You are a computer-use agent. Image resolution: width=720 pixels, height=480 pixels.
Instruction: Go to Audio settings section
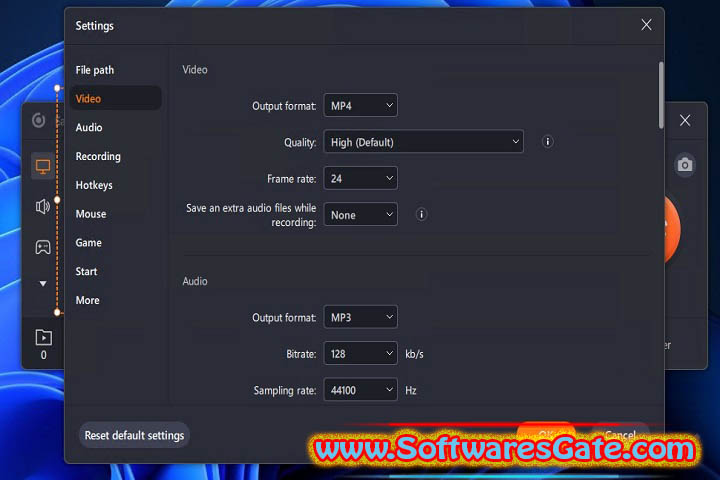point(89,128)
